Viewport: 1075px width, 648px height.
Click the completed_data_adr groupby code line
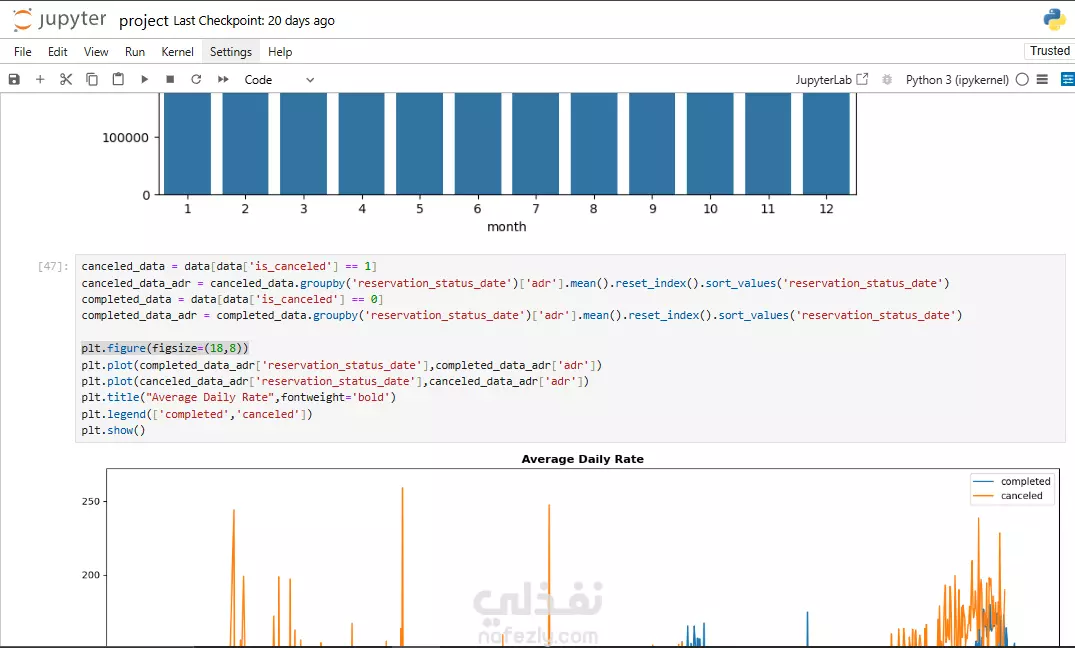pyautogui.click(x=522, y=315)
